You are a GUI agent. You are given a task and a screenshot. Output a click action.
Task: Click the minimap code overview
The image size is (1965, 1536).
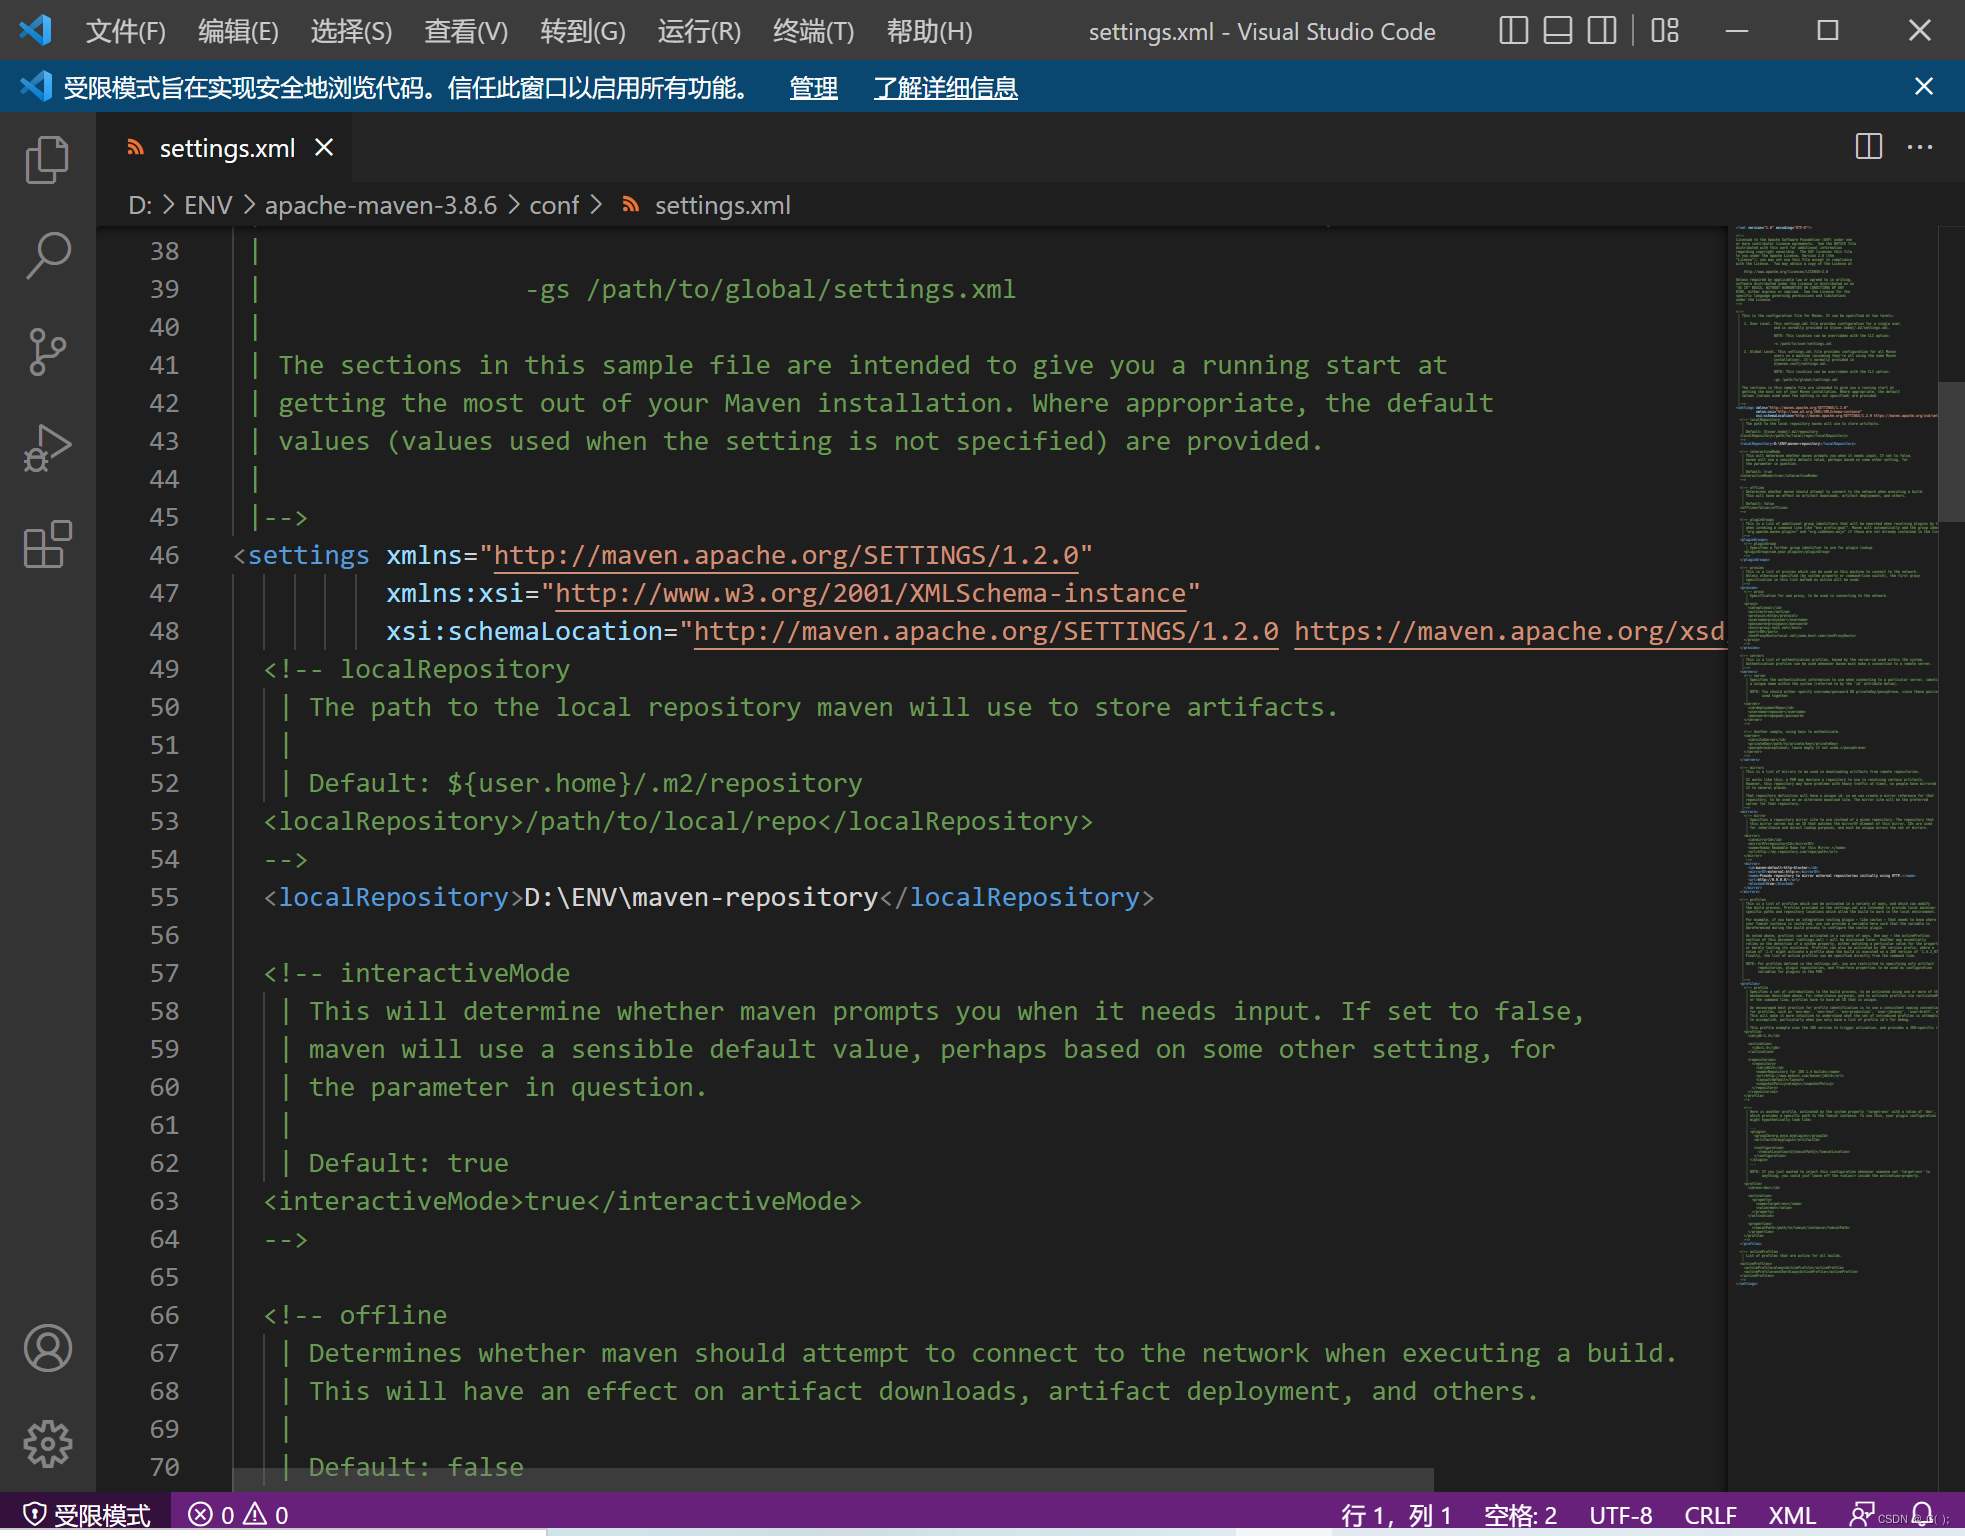coord(1834,757)
